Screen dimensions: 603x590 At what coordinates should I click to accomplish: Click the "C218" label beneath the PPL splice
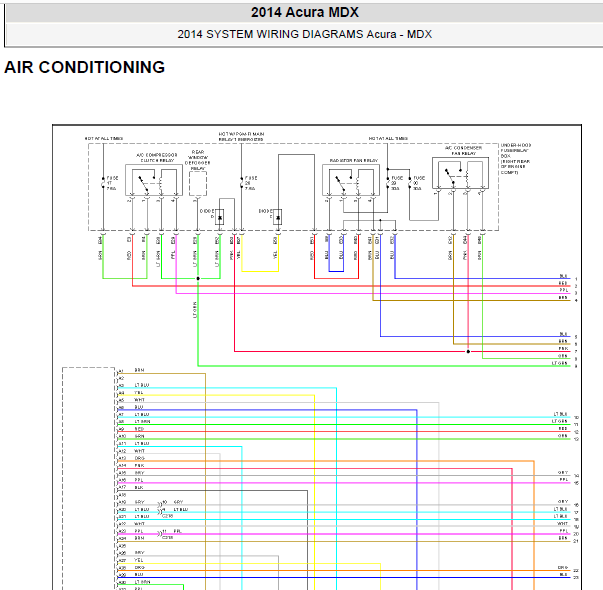167,537
